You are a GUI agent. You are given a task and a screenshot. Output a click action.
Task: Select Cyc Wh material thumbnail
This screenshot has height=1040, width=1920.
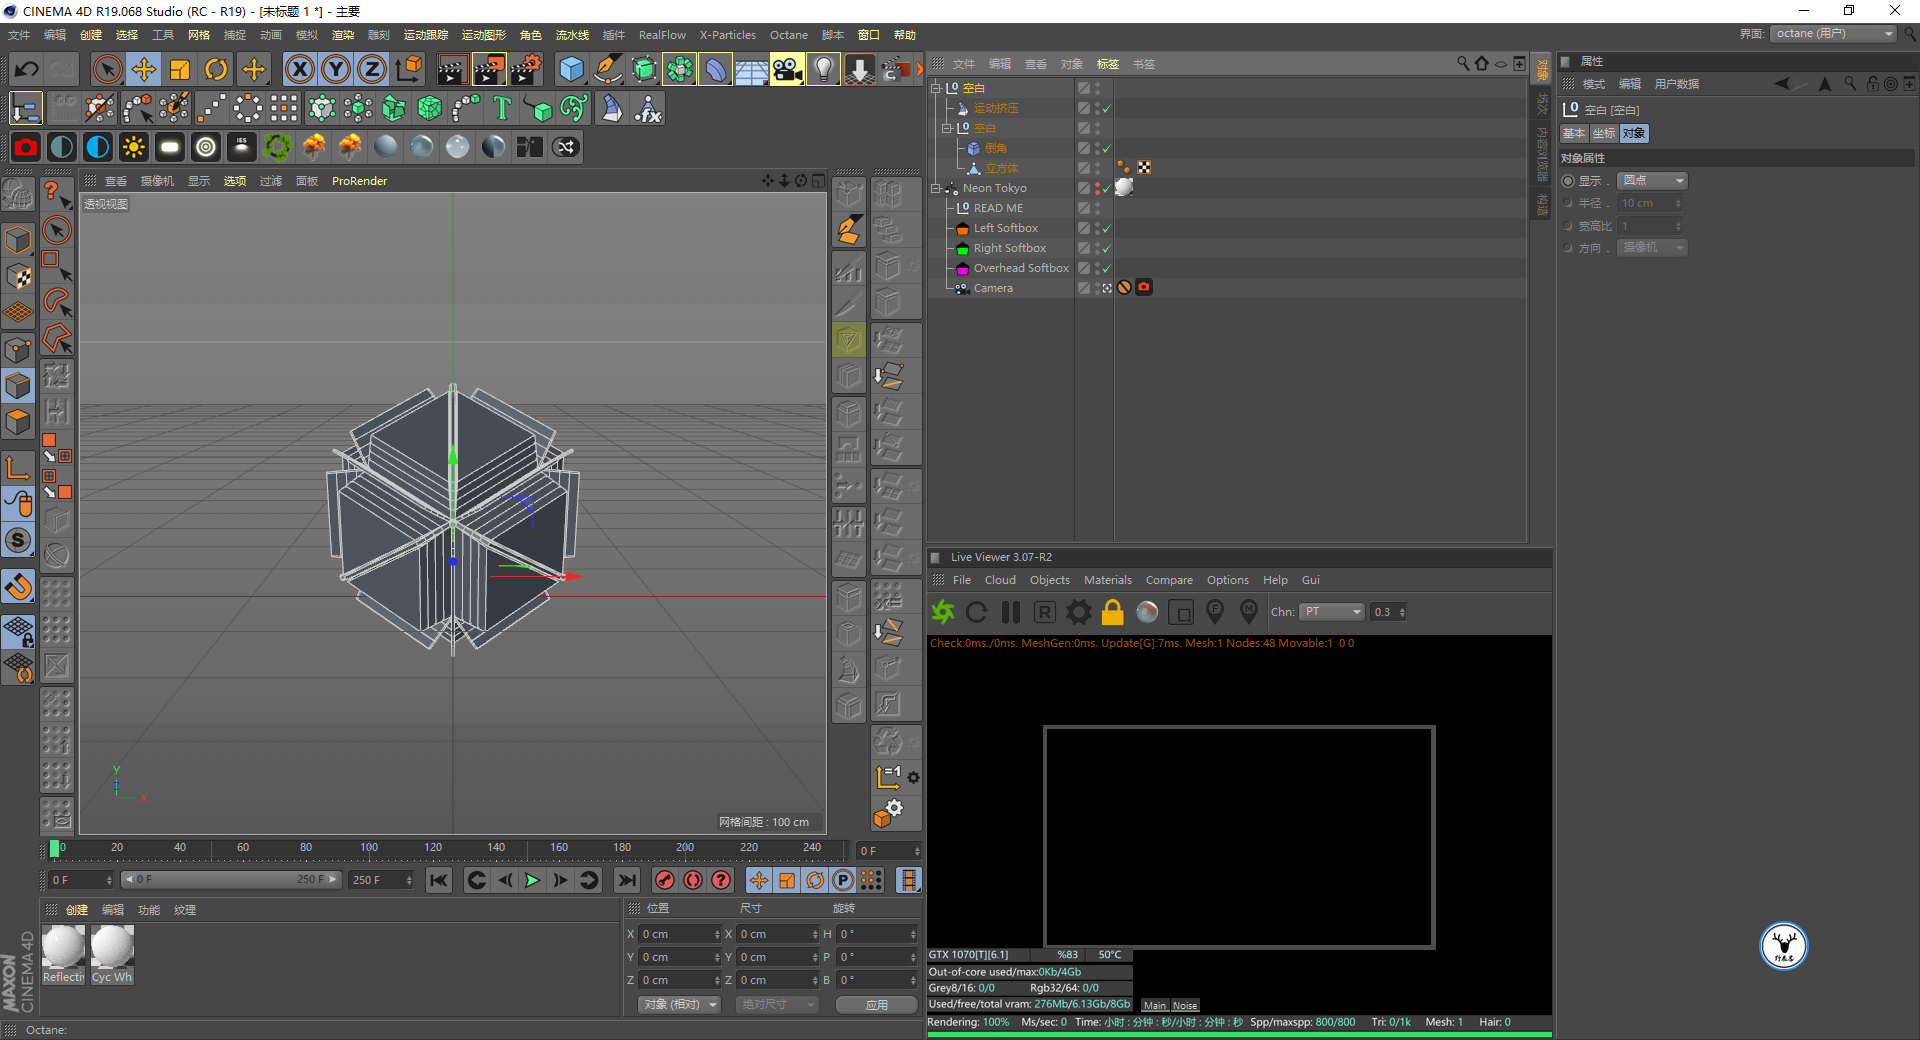(112, 954)
